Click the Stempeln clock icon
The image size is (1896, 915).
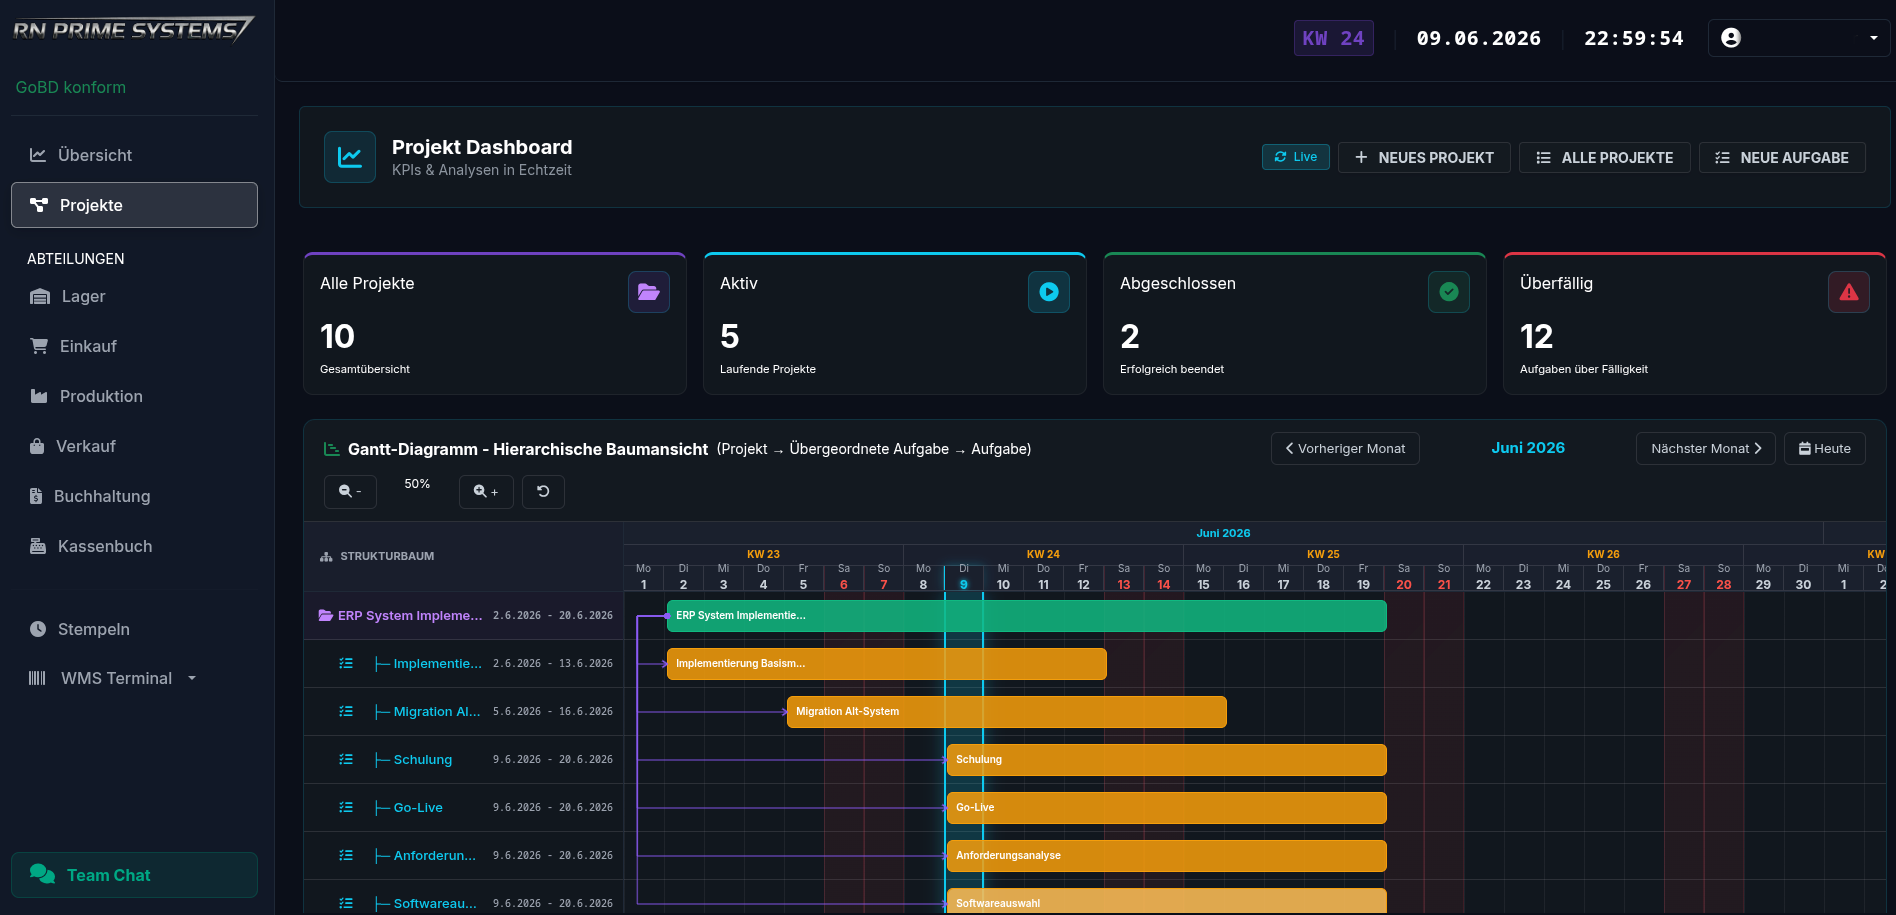[x=38, y=629]
